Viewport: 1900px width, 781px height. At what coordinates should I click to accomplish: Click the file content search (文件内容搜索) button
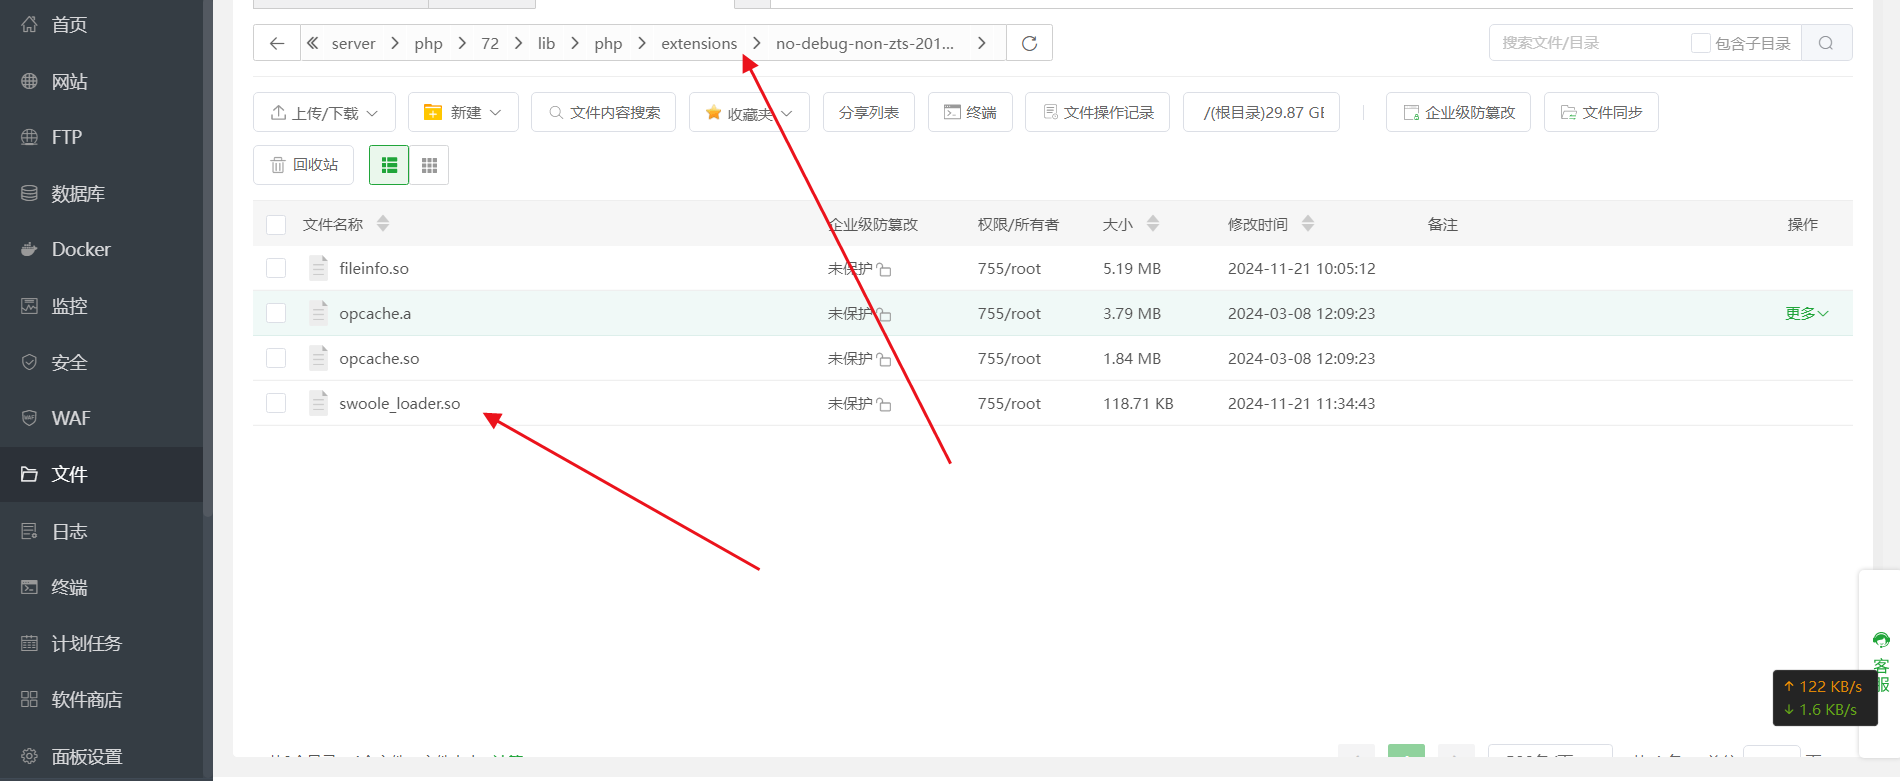(x=603, y=112)
